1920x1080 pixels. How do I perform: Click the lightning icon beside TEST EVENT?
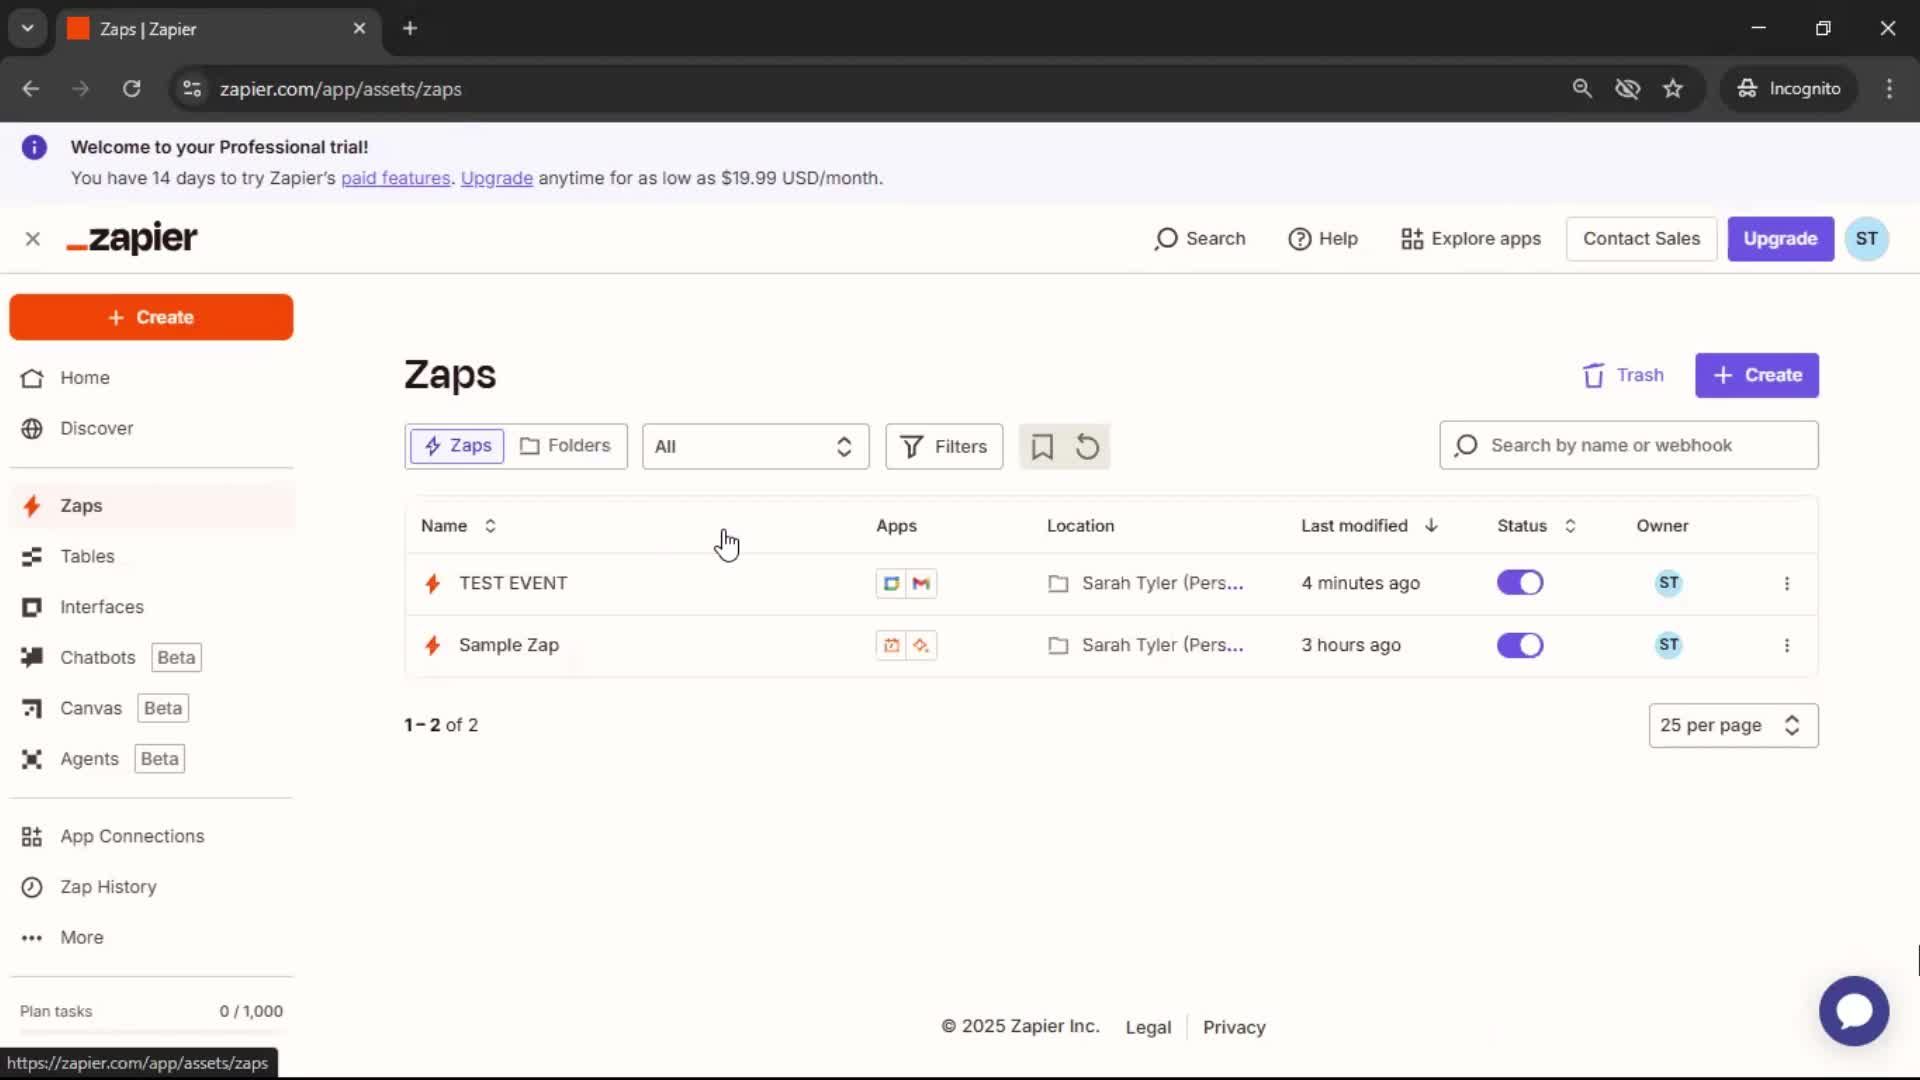433,583
